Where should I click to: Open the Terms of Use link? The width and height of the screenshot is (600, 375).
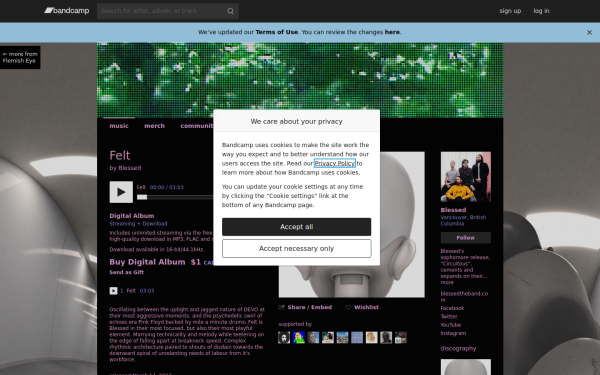pyautogui.click(x=277, y=32)
